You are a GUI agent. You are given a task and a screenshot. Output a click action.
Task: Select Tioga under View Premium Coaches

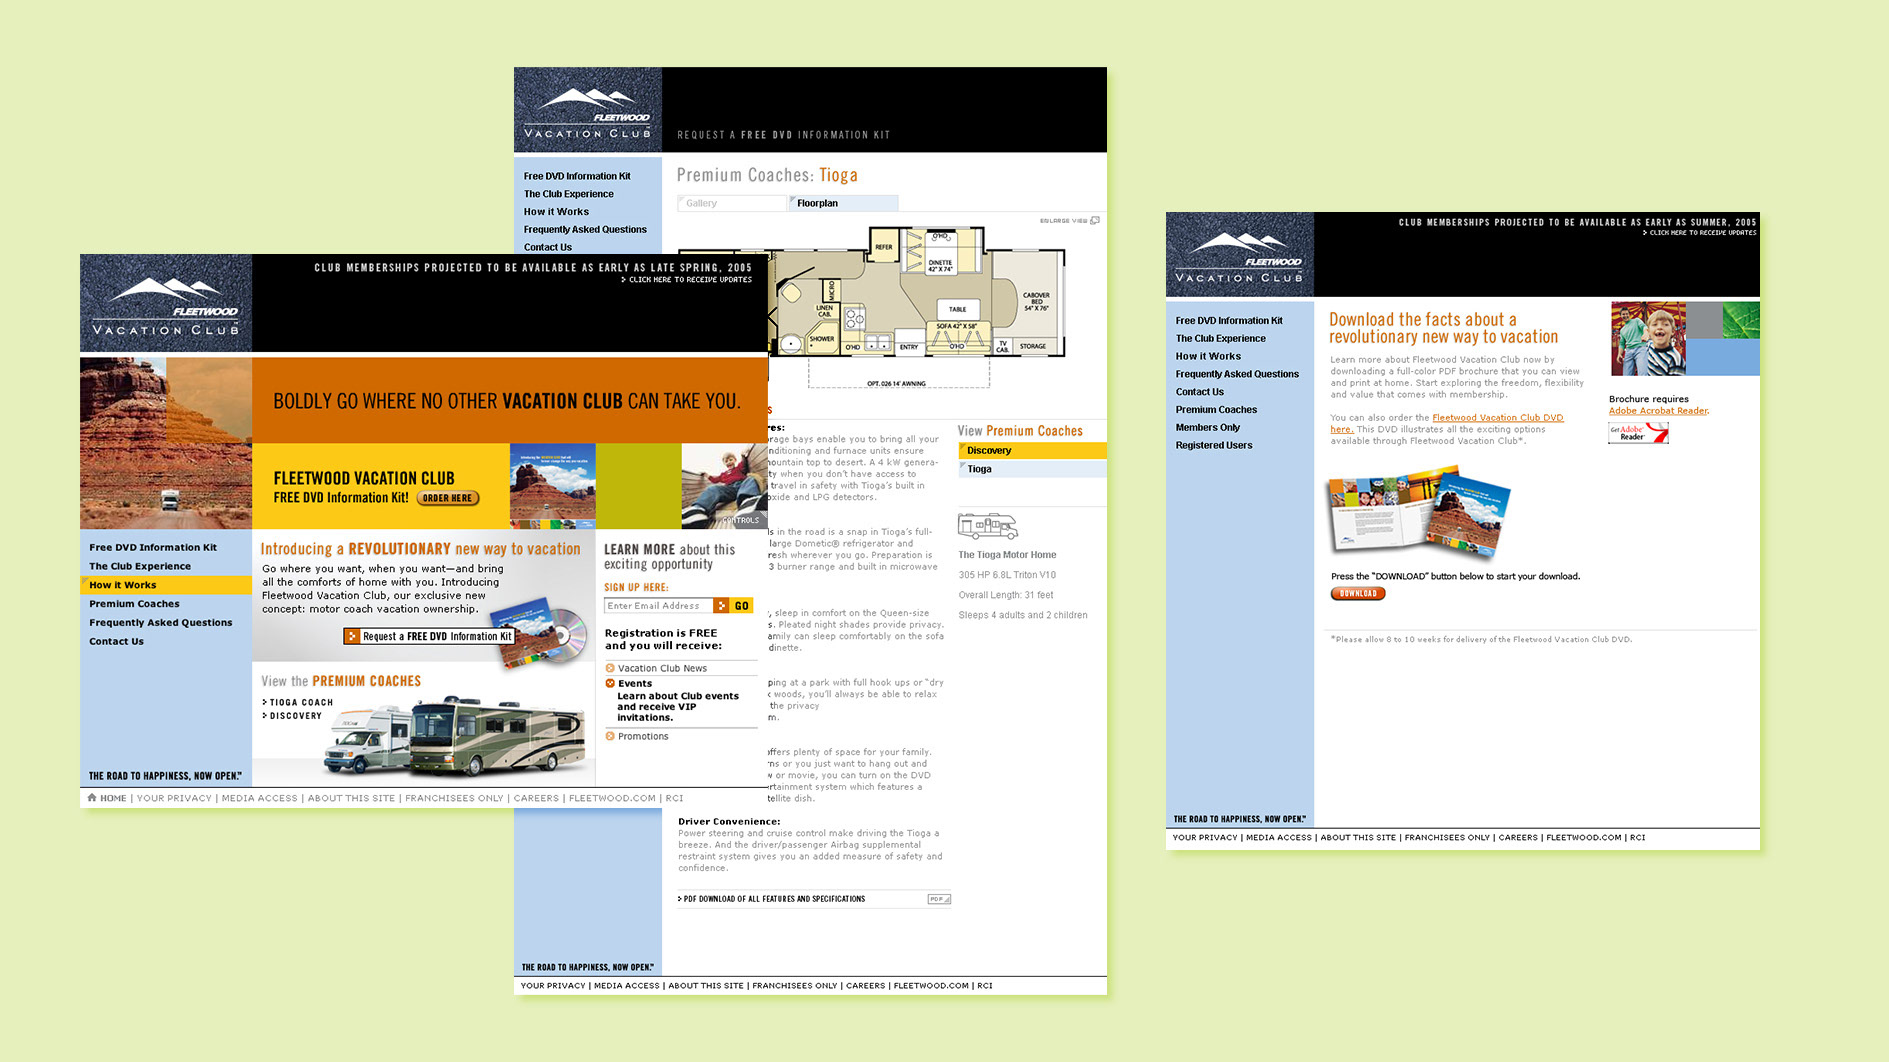pyautogui.click(x=1032, y=469)
